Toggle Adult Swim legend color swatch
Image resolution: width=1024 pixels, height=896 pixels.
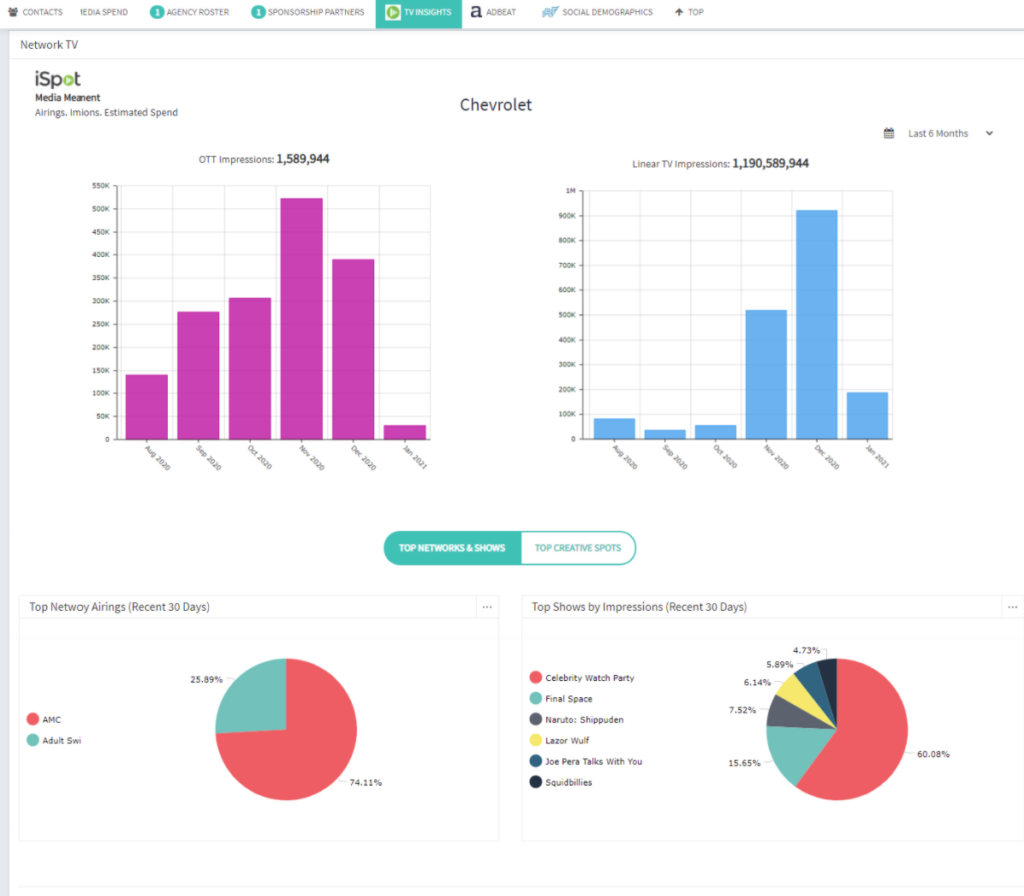[33, 740]
